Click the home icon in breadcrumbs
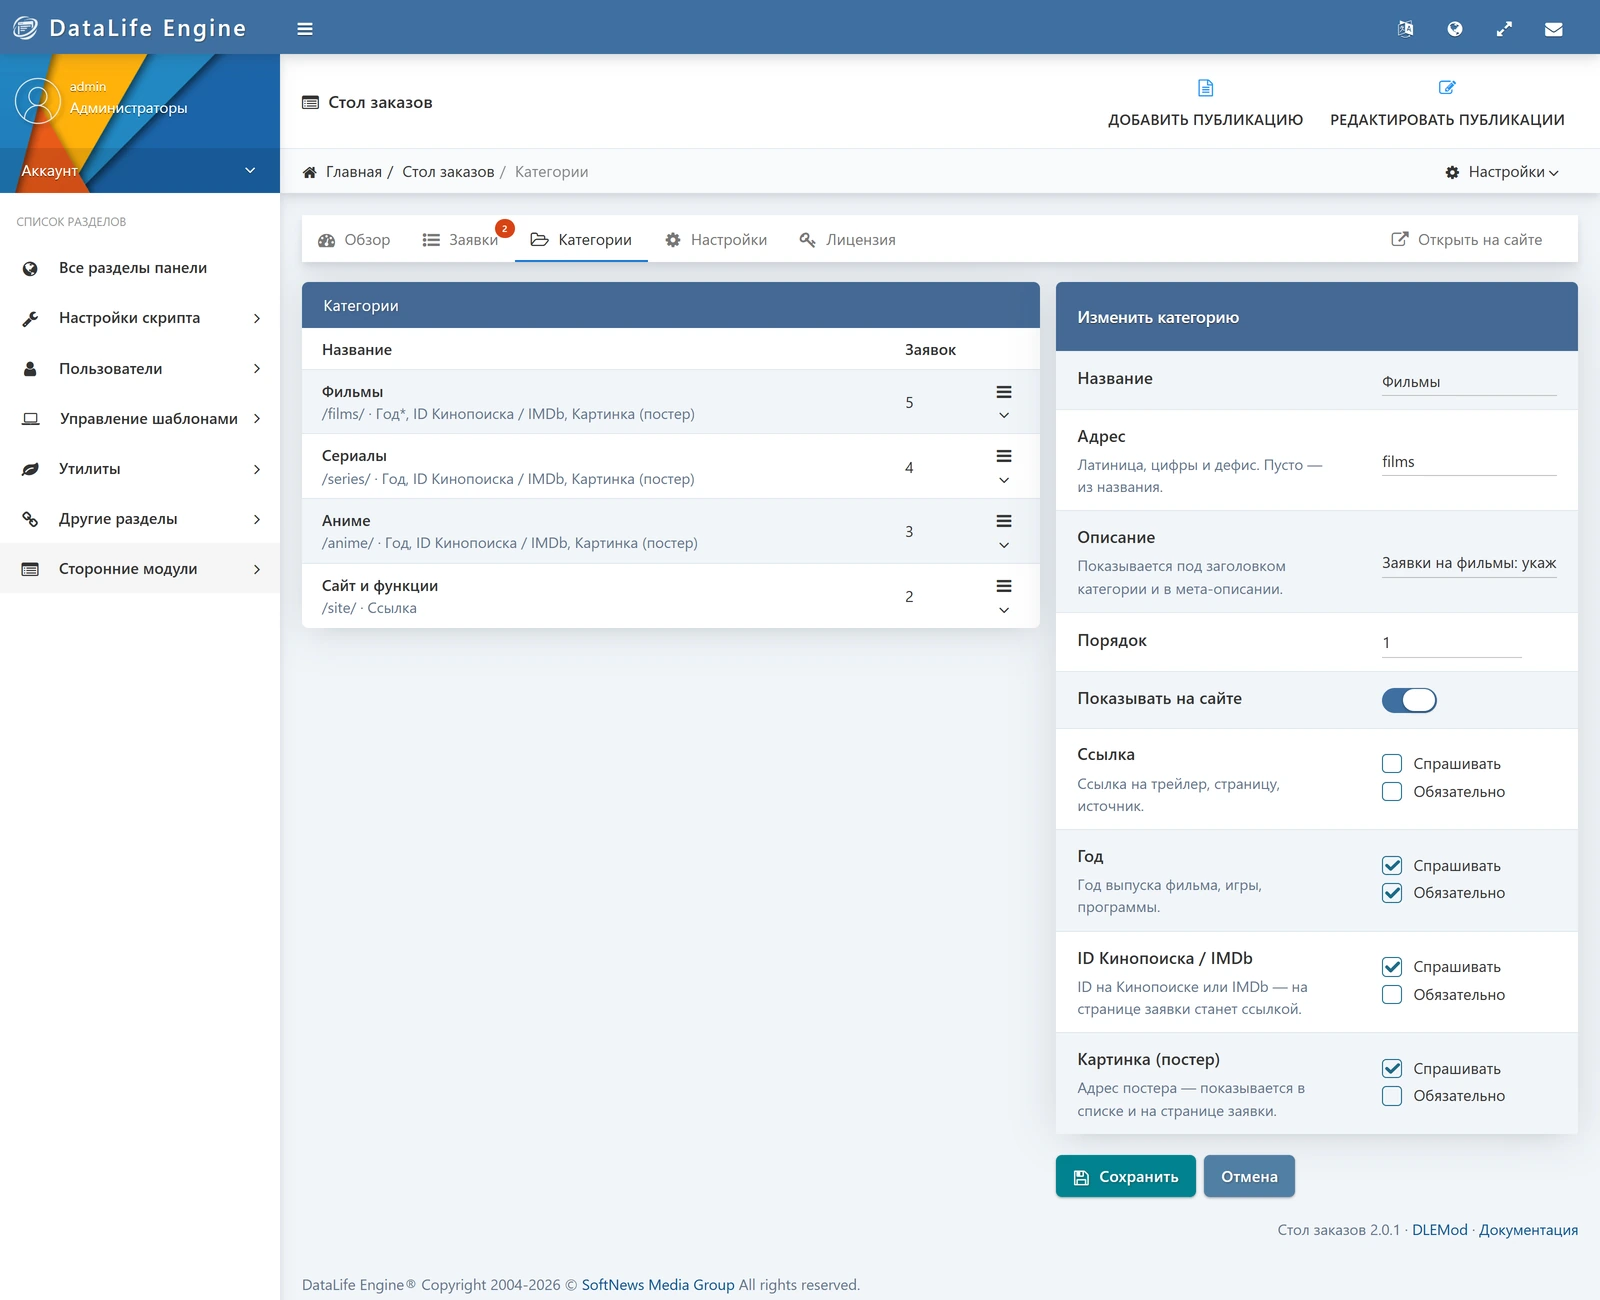The height and width of the screenshot is (1300, 1600). [x=310, y=172]
